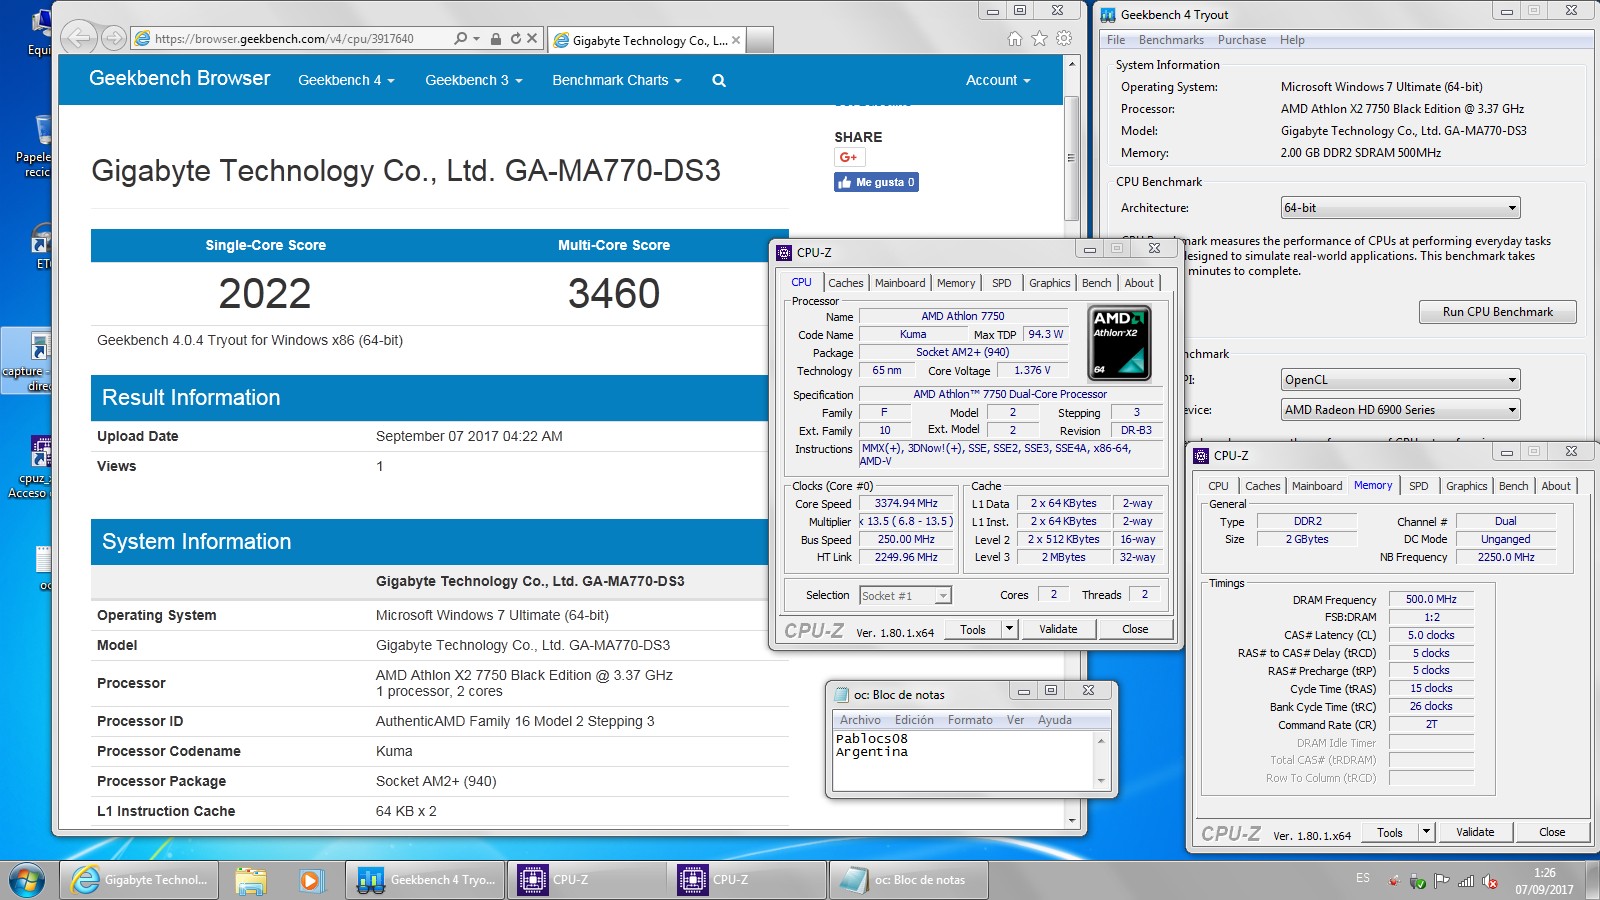Switch to the Bloc de notas taskbar button
This screenshot has height=900, width=1600.
[x=908, y=880]
